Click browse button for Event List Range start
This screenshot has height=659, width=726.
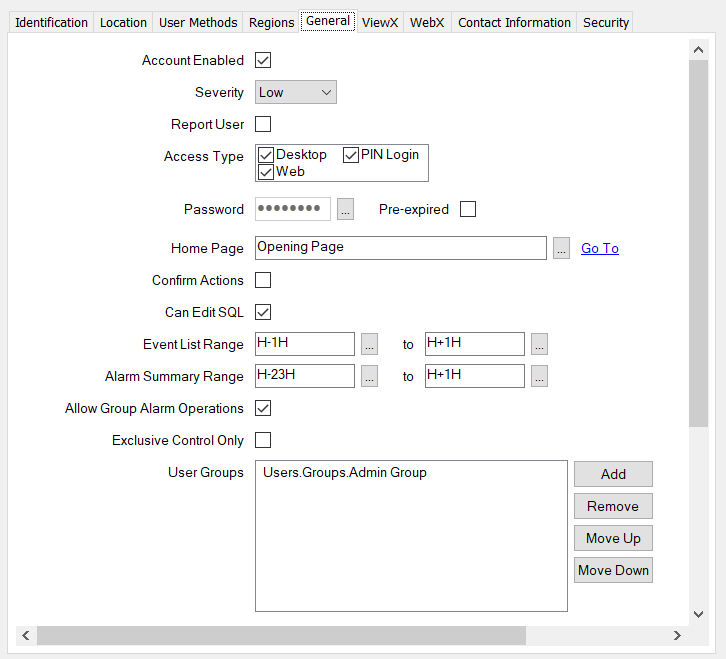pyautogui.click(x=369, y=345)
